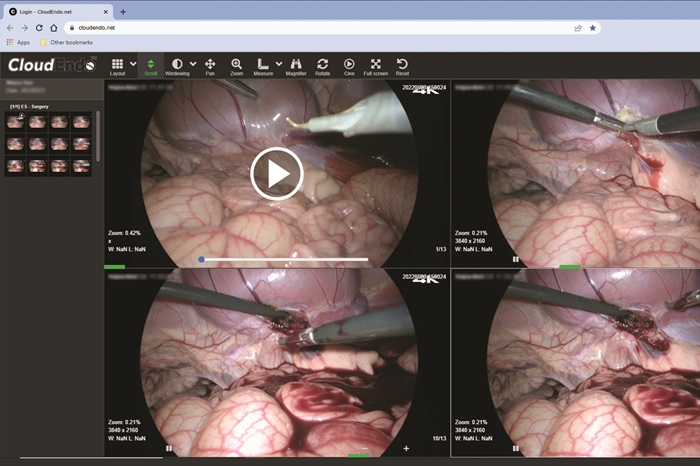The width and height of the screenshot is (700, 466).
Task: Open the Apps bookmarks shortcut
Action: (x=18, y=42)
